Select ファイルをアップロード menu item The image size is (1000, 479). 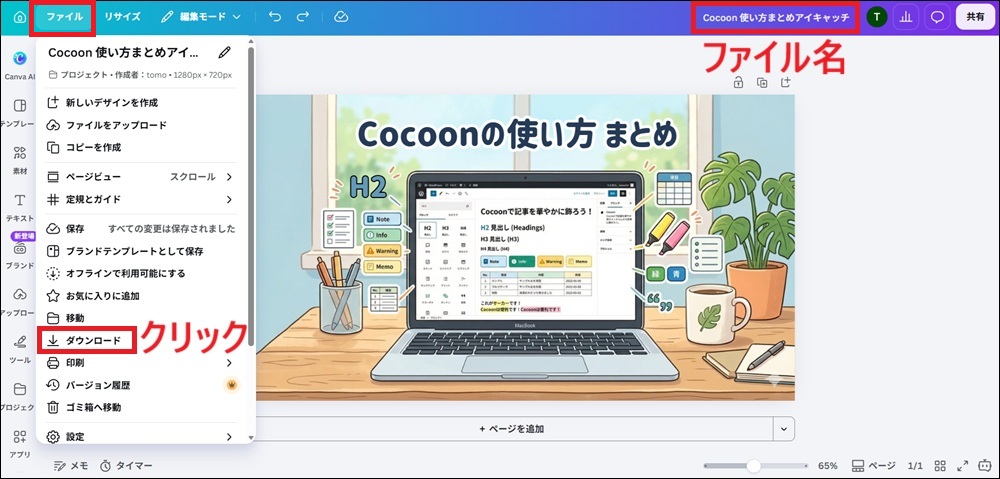click(x=142, y=125)
